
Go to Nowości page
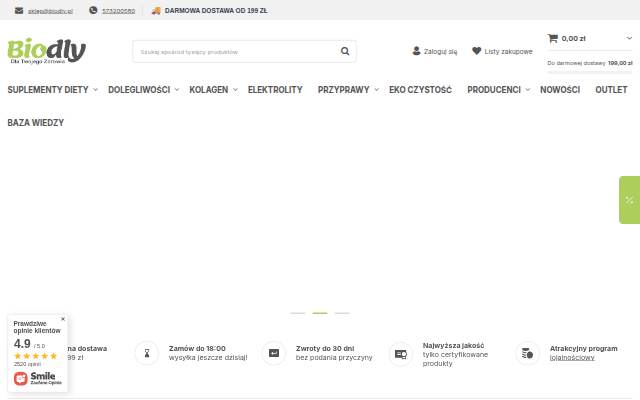pos(560,90)
